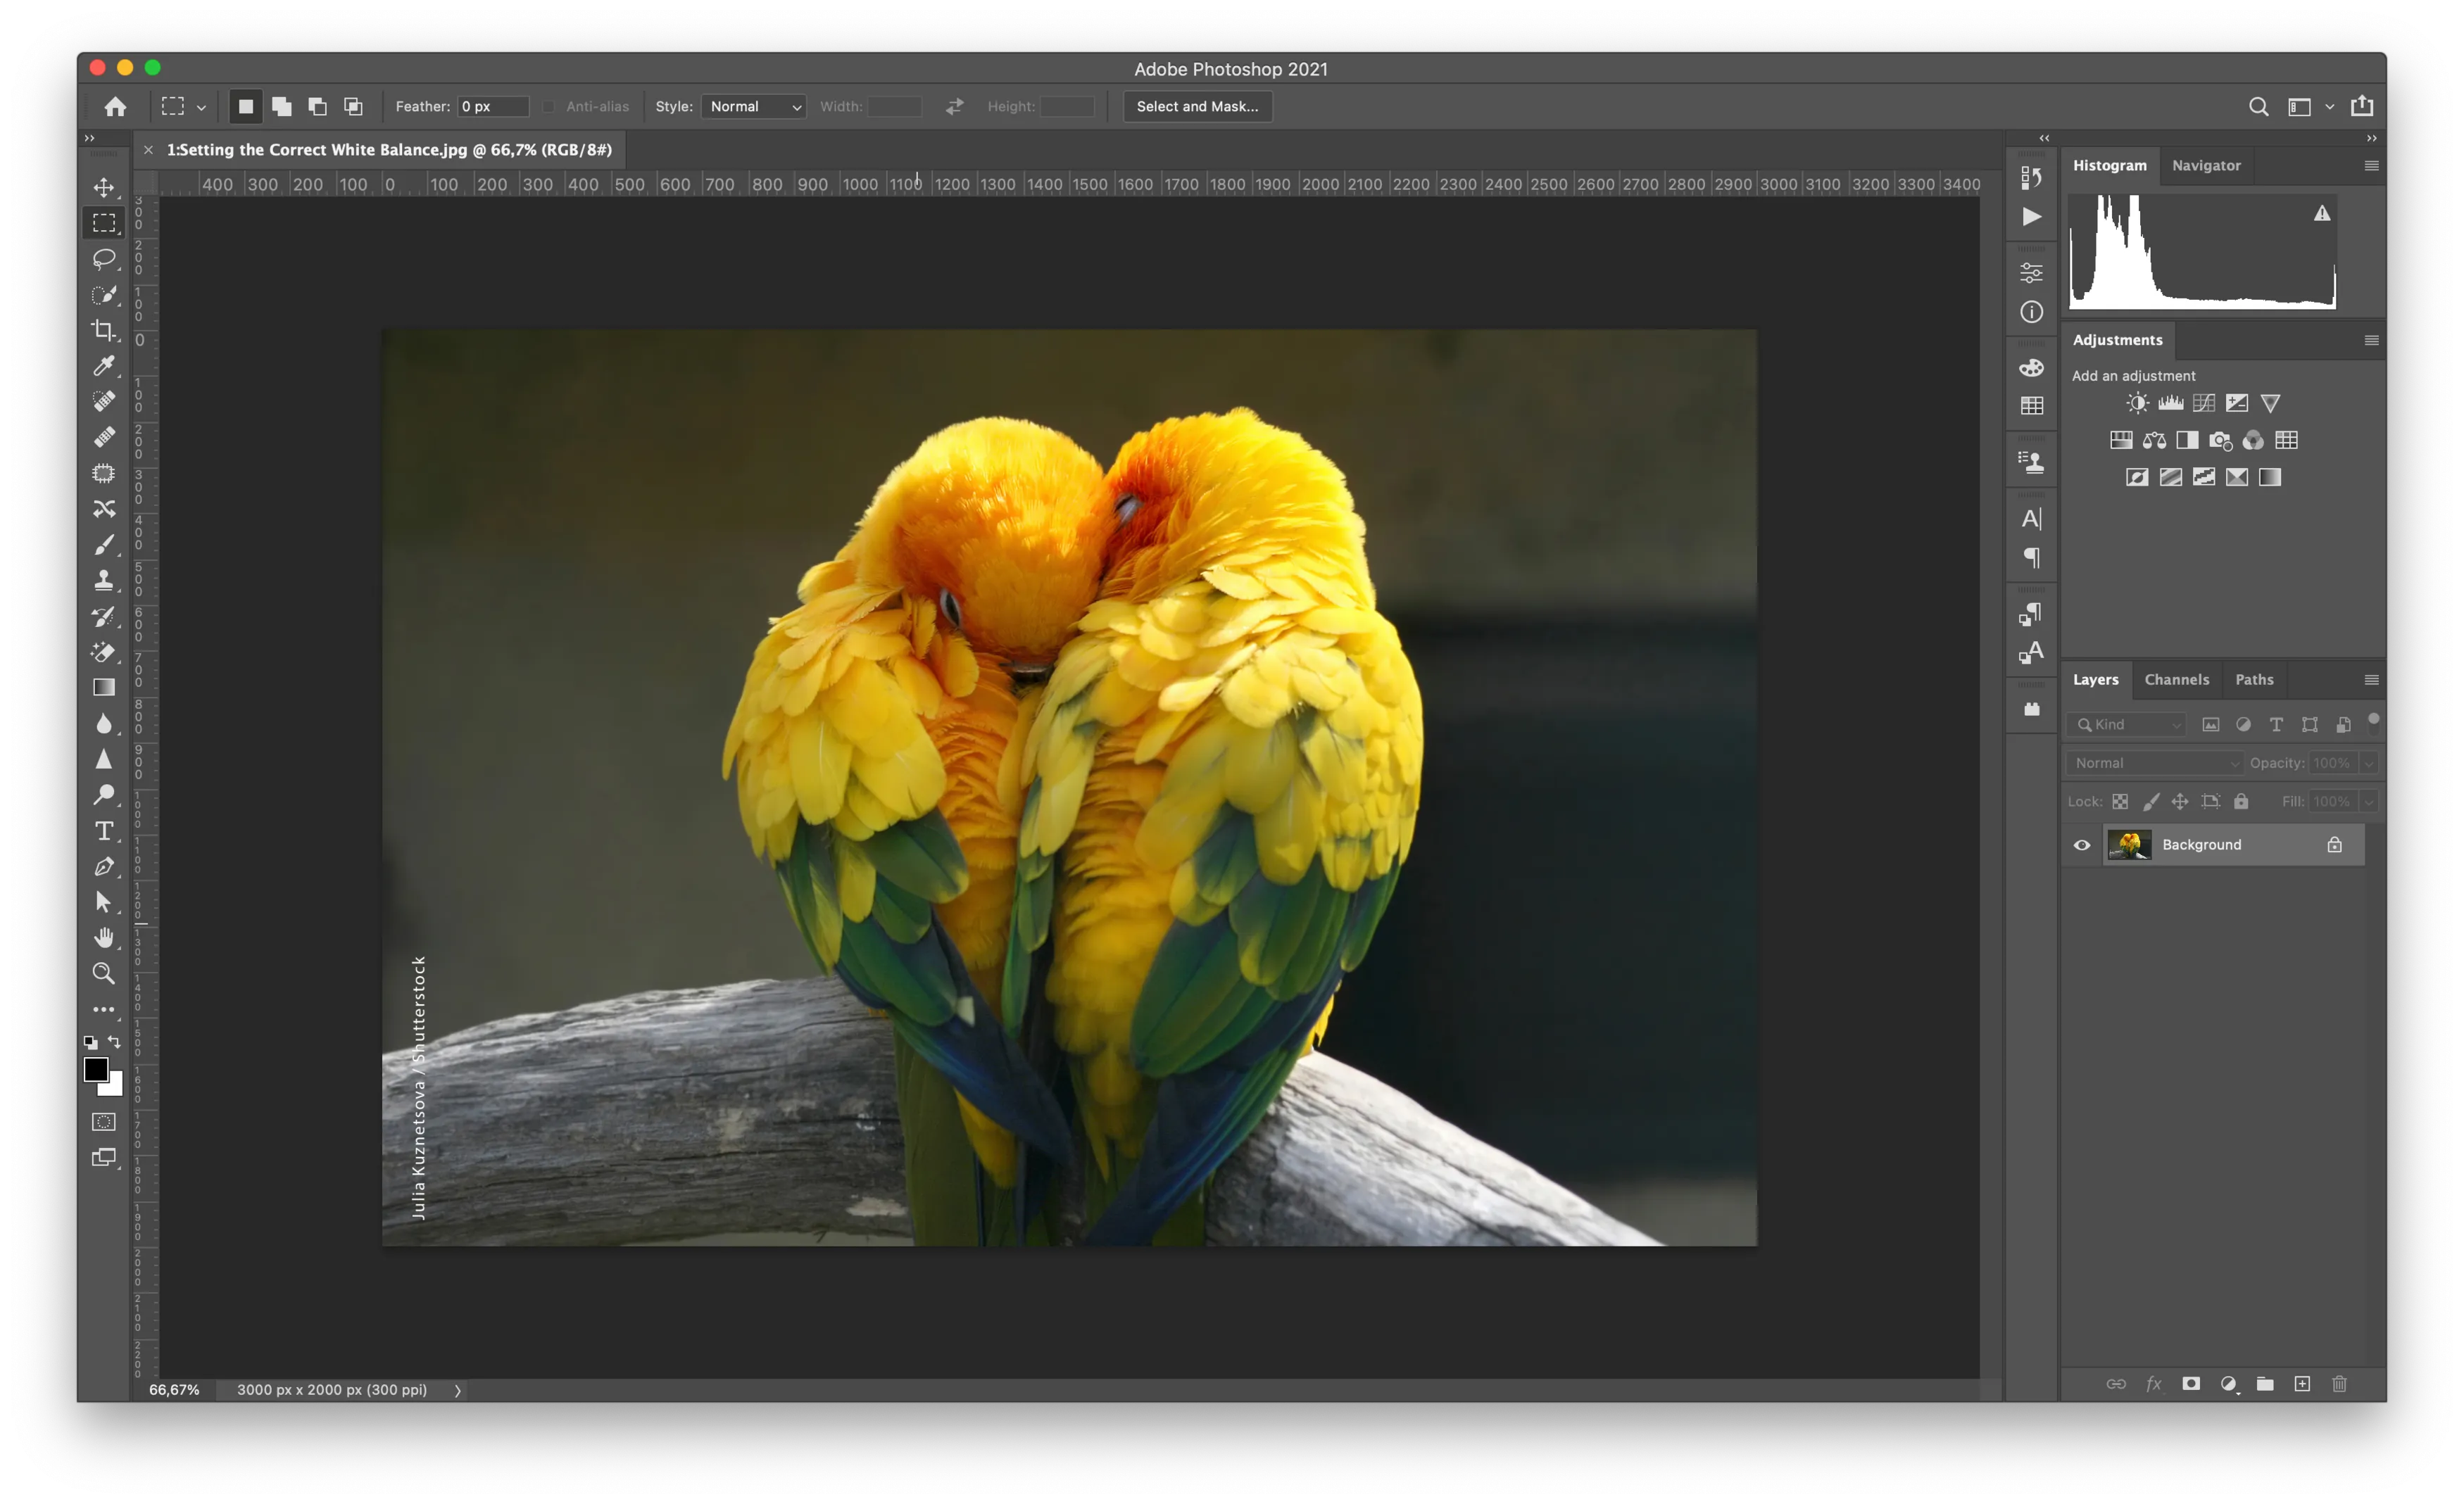
Task: Swap foreground and background colors
Action: point(115,1042)
